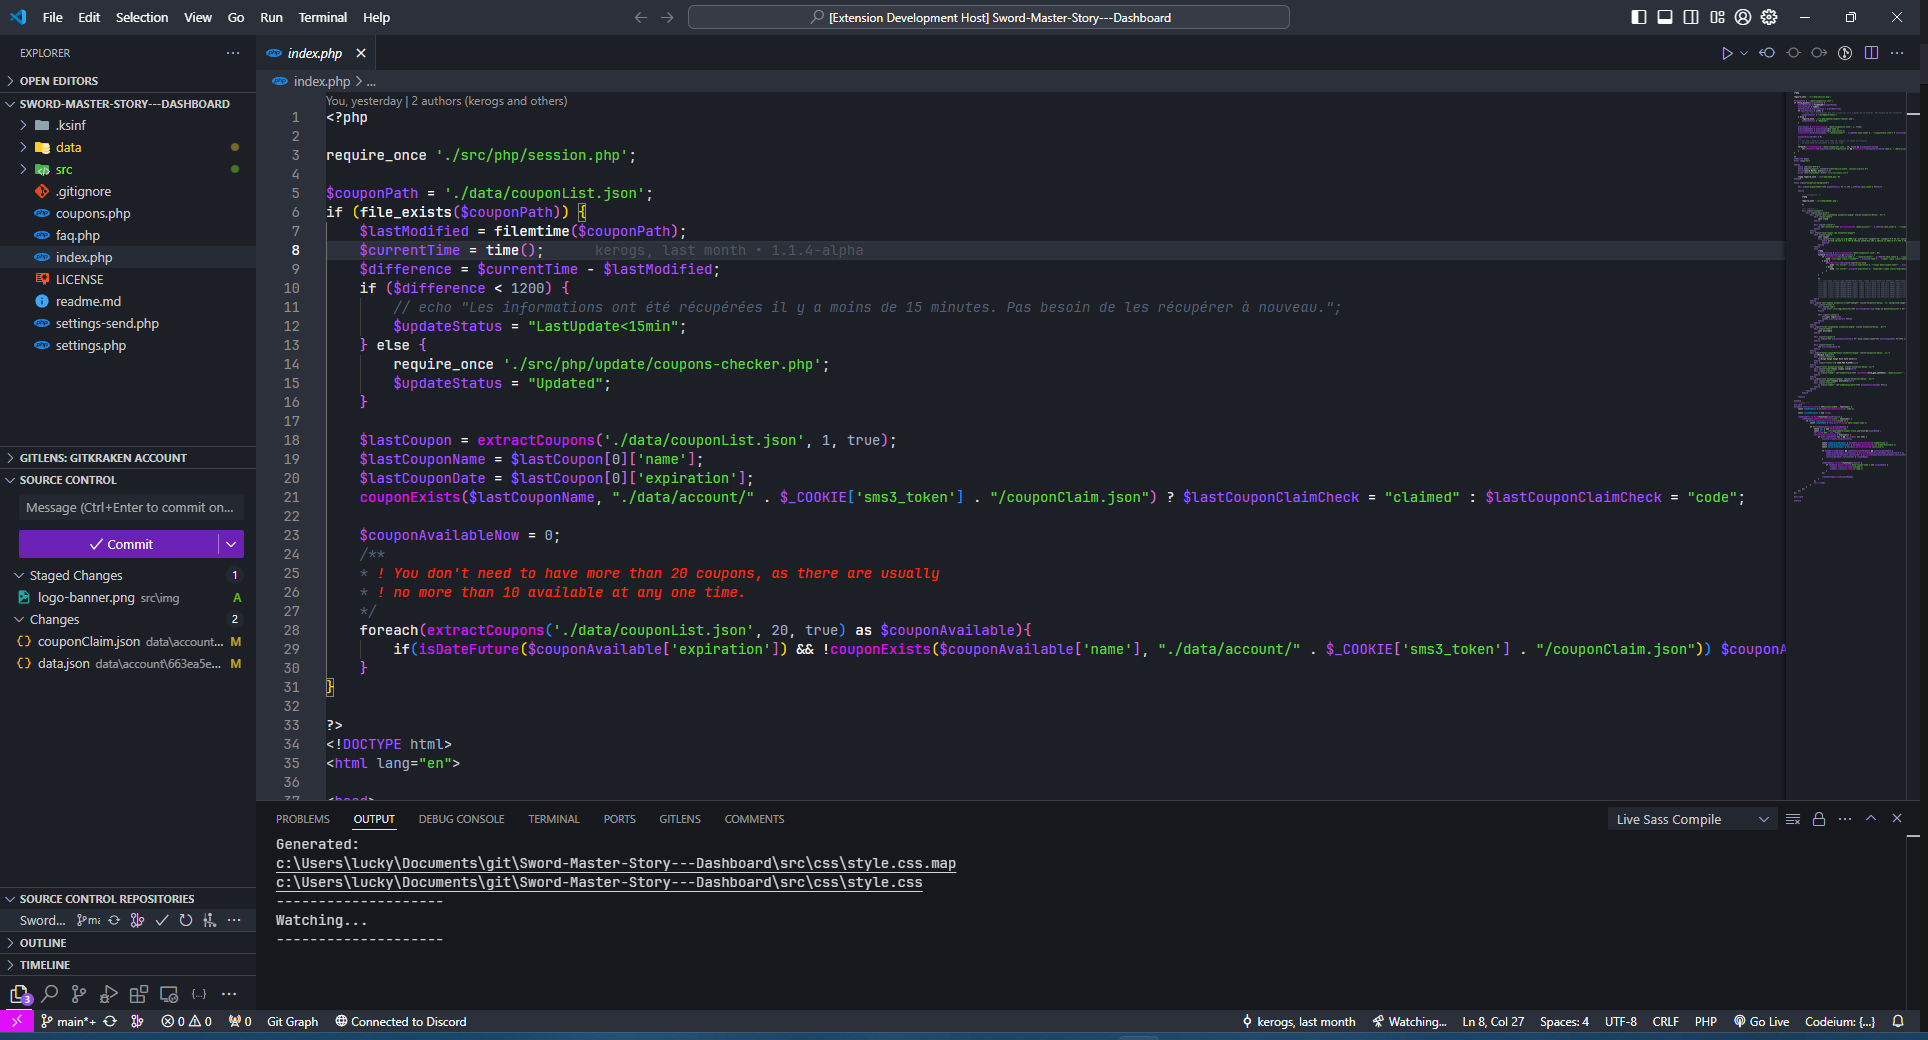
Task: Customize editor layout icon
Action: point(1717,17)
